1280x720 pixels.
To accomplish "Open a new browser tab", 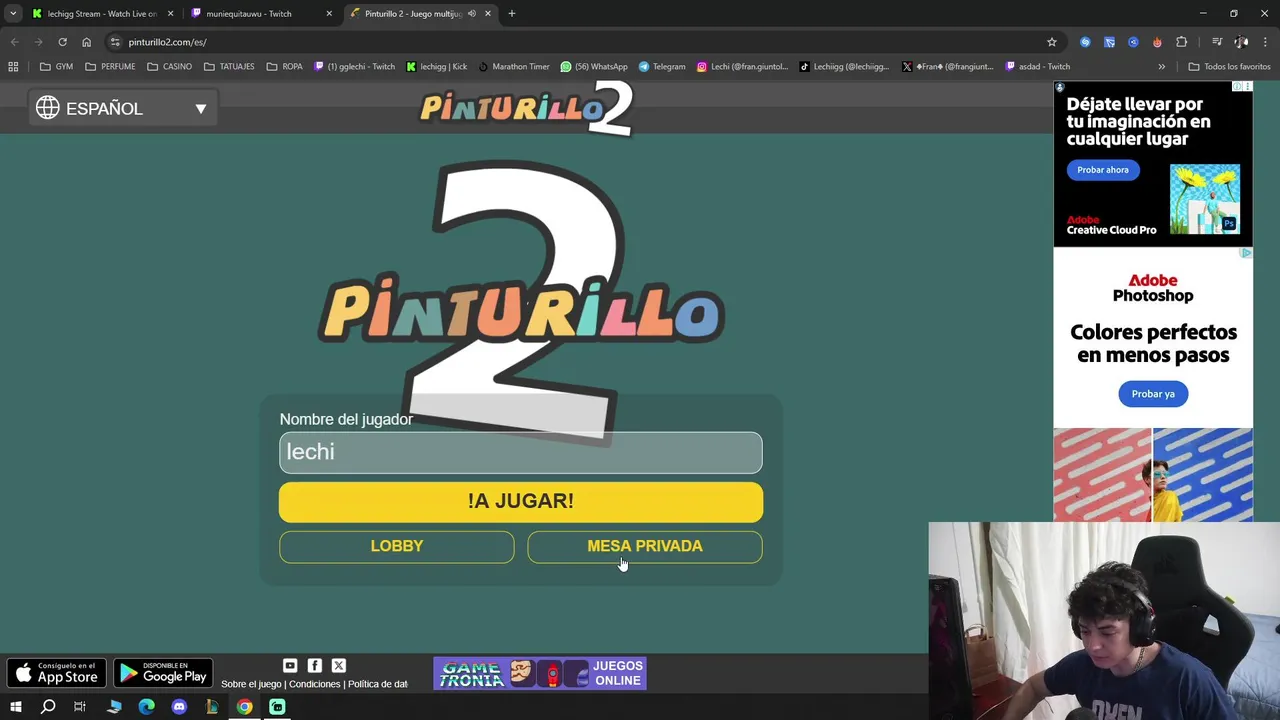I will tap(512, 13).
